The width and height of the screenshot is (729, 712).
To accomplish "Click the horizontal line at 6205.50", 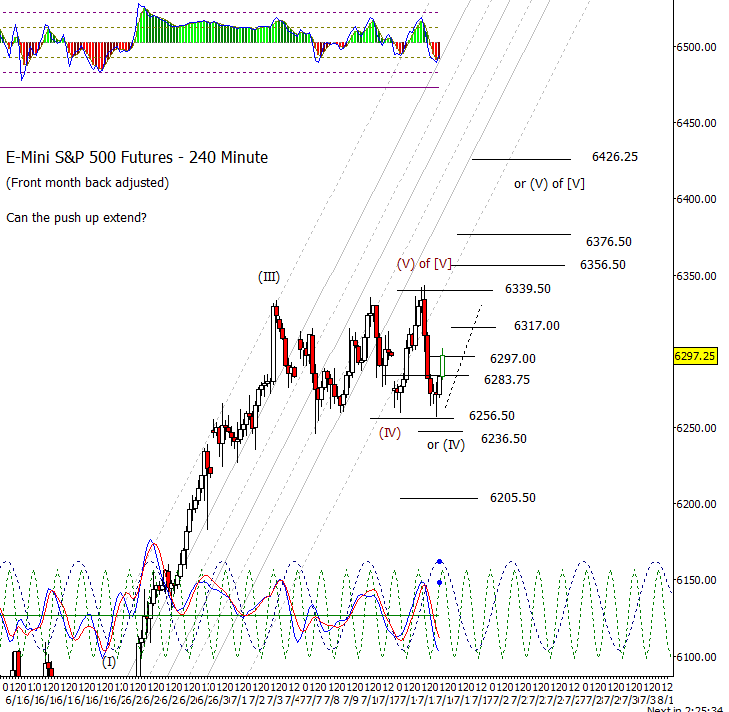I will [439, 499].
